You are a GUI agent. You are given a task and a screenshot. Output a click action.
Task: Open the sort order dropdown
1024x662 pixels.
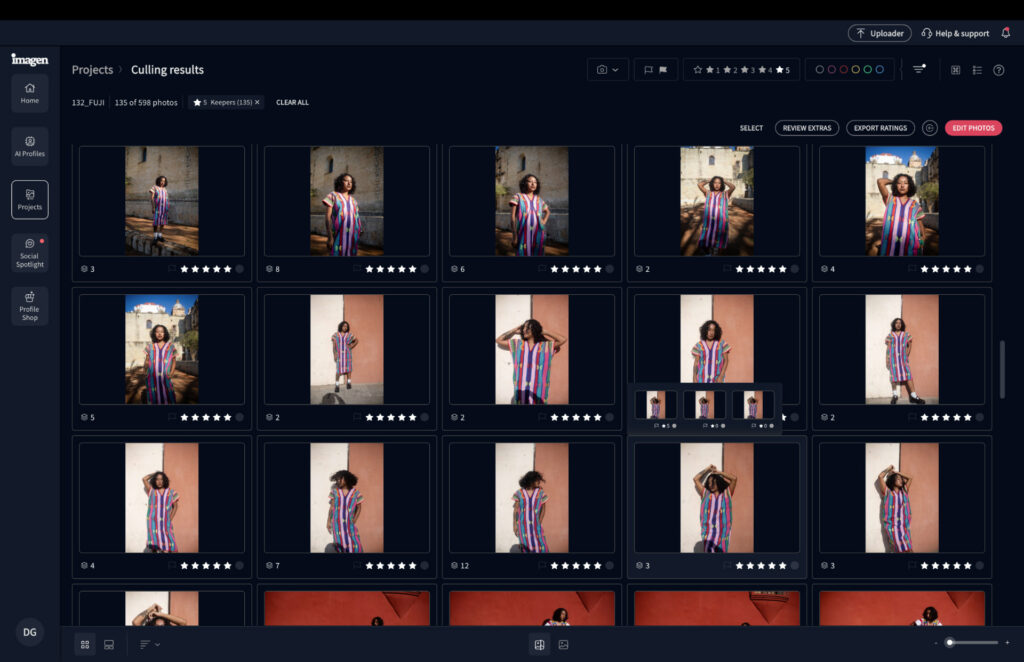[150, 644]
